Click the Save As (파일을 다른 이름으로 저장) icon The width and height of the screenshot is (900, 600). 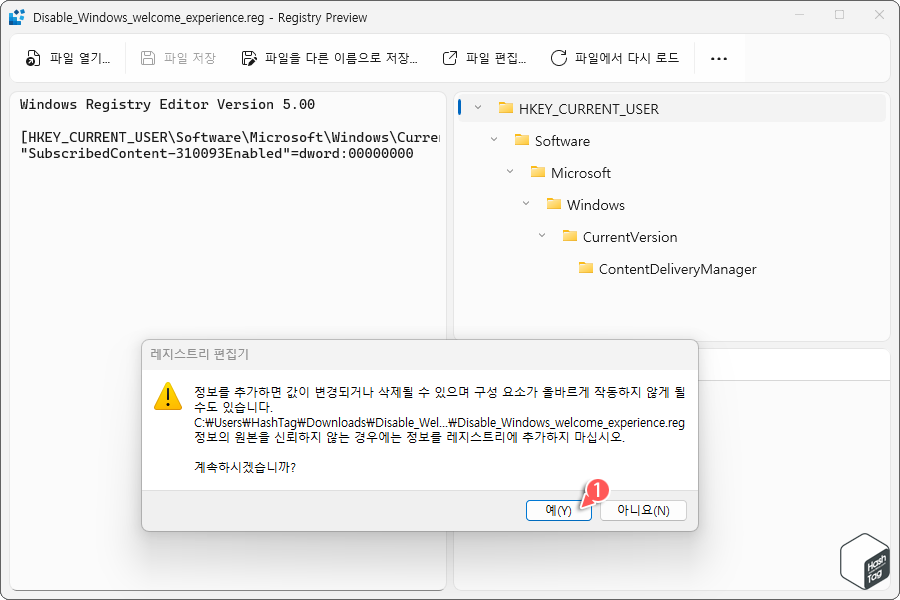[x=249, y=58]
